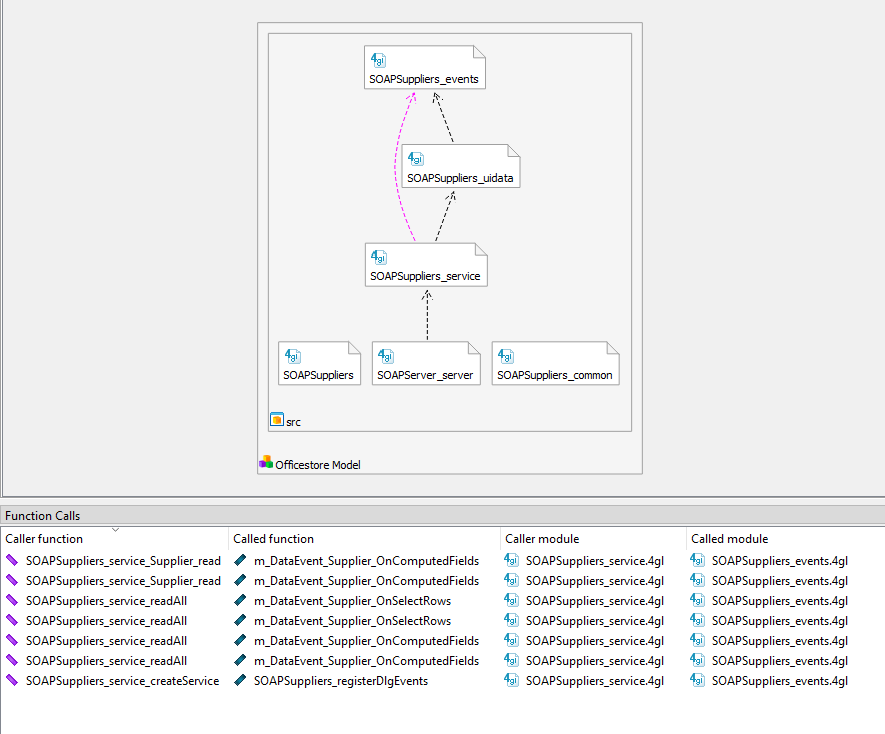The height and width of the screenshot is (734, 885).
Task: Click the 4gl icon on SOAPSuppliers_service node
Action: pyautogui.click(x=379, y=257)
